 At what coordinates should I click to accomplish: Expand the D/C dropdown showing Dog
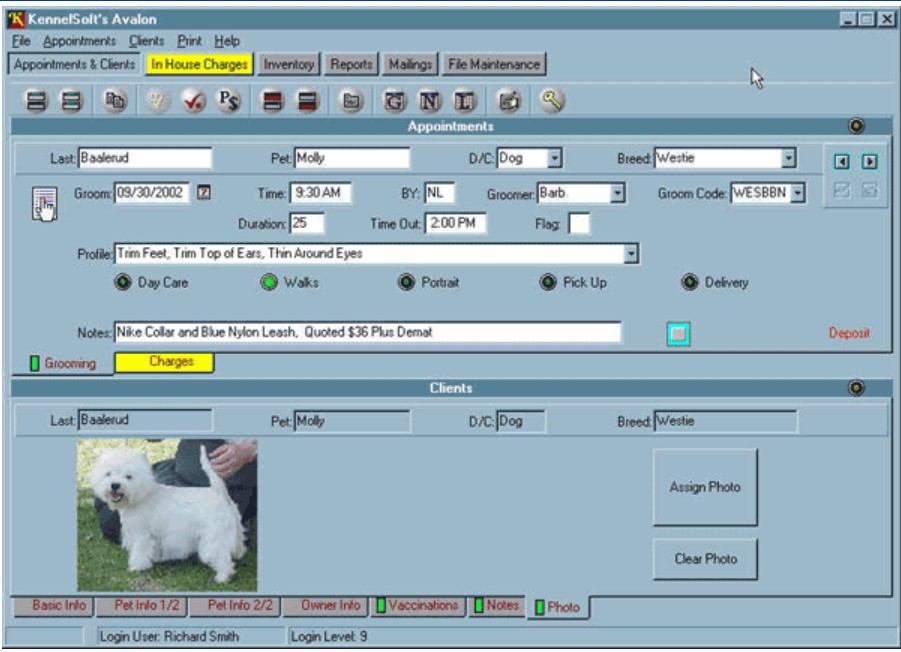555,158
